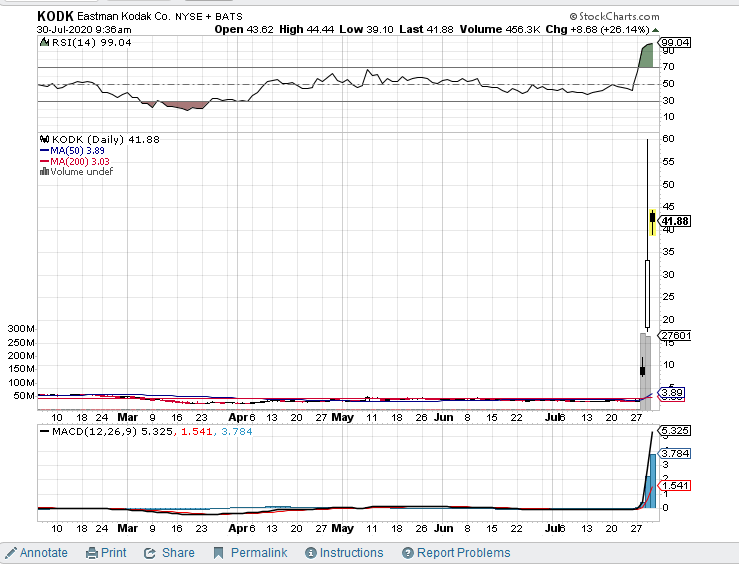Click the Volume bars legend icon
This screenshot has width=739, height=566.
pos(42,172)
